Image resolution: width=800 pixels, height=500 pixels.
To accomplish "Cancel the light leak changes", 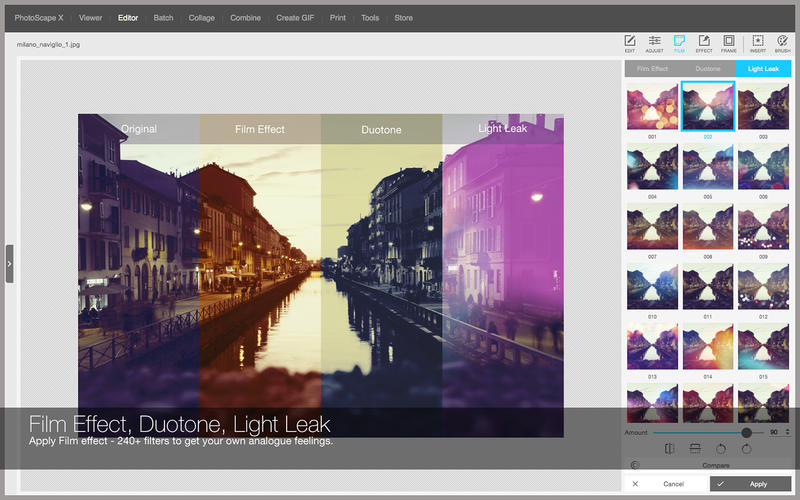I will (x=666, y=483).
